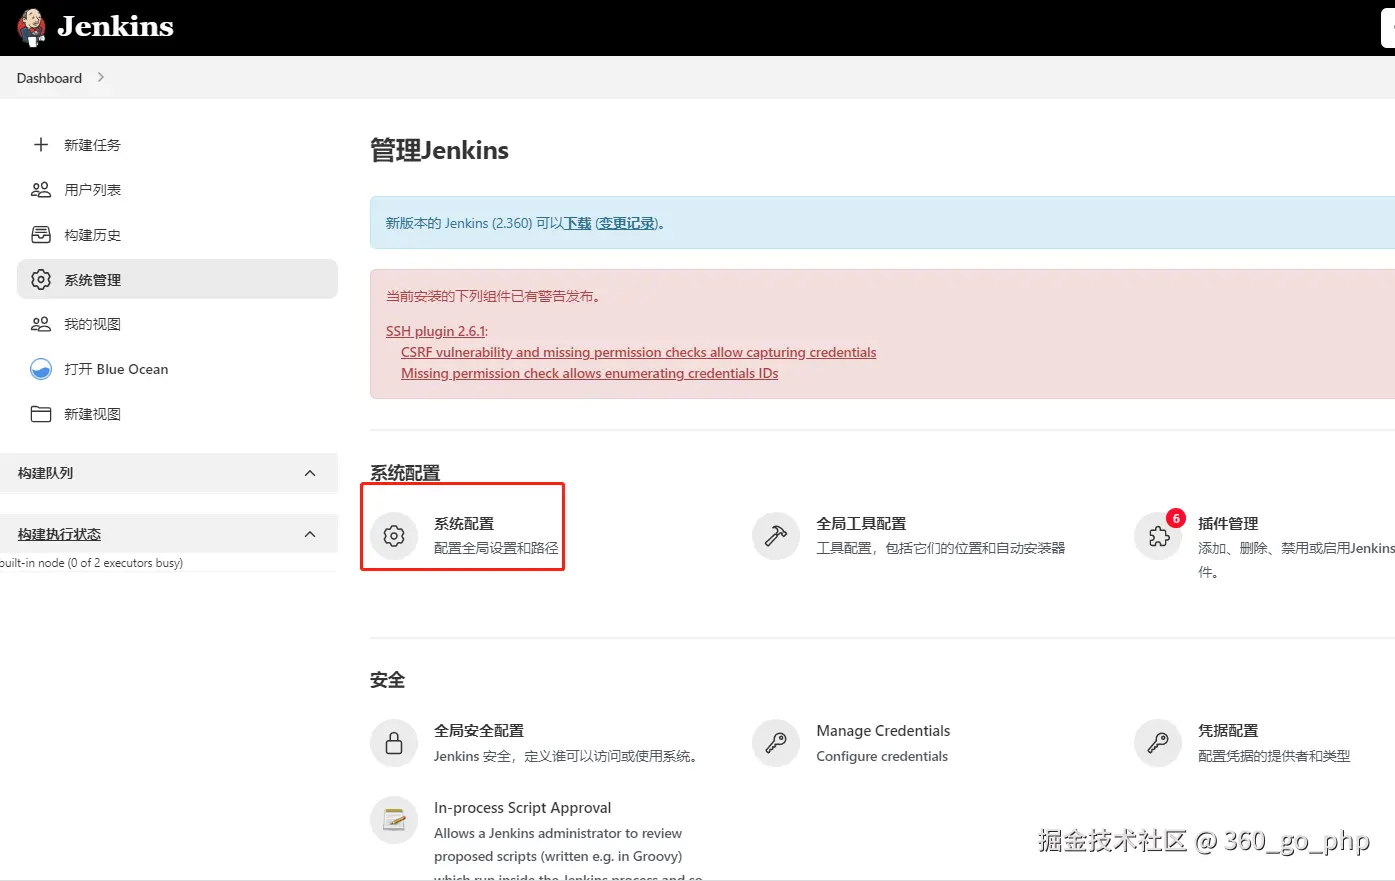Click the gear icon beside 系统管理 in sidebar
1395x881 pixels.
click(x=41, y=280)
